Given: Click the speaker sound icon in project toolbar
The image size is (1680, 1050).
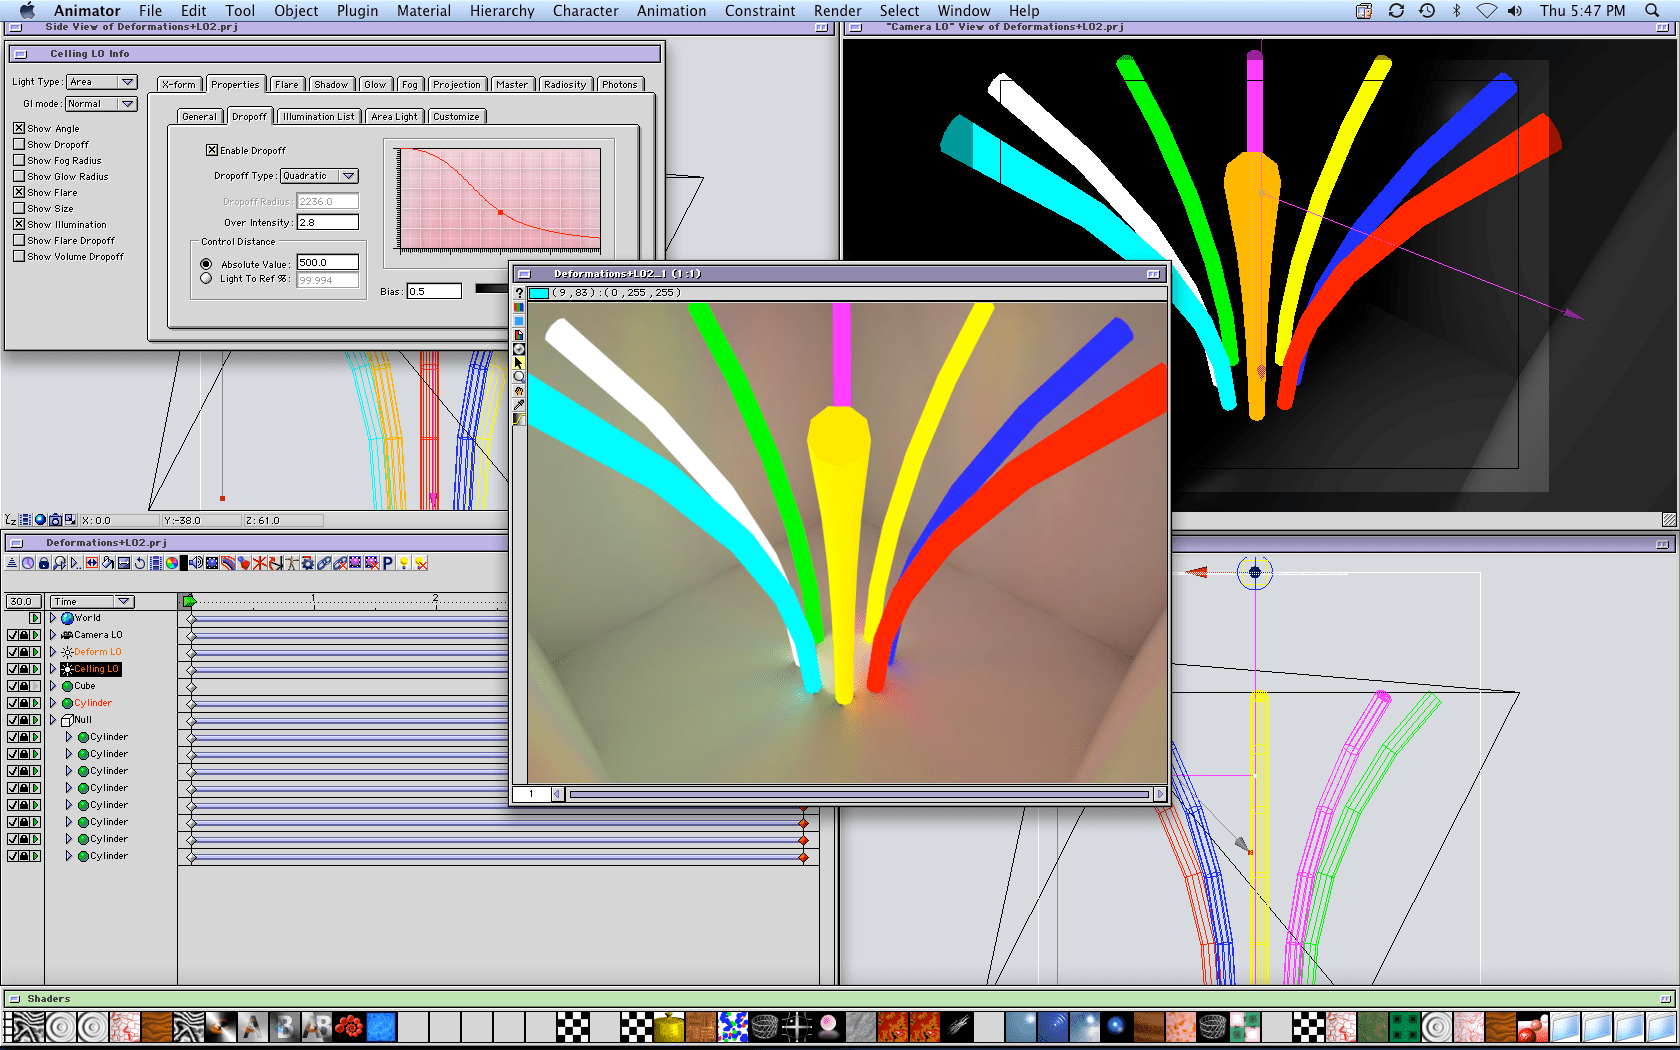Looking at the screenshot, I should point(196,563).
